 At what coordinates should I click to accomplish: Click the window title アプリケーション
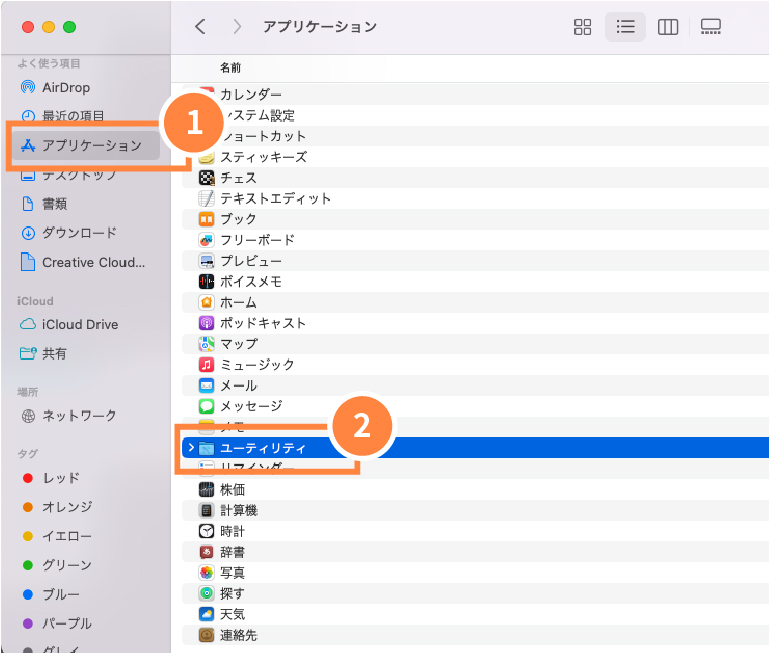[320, 26]
